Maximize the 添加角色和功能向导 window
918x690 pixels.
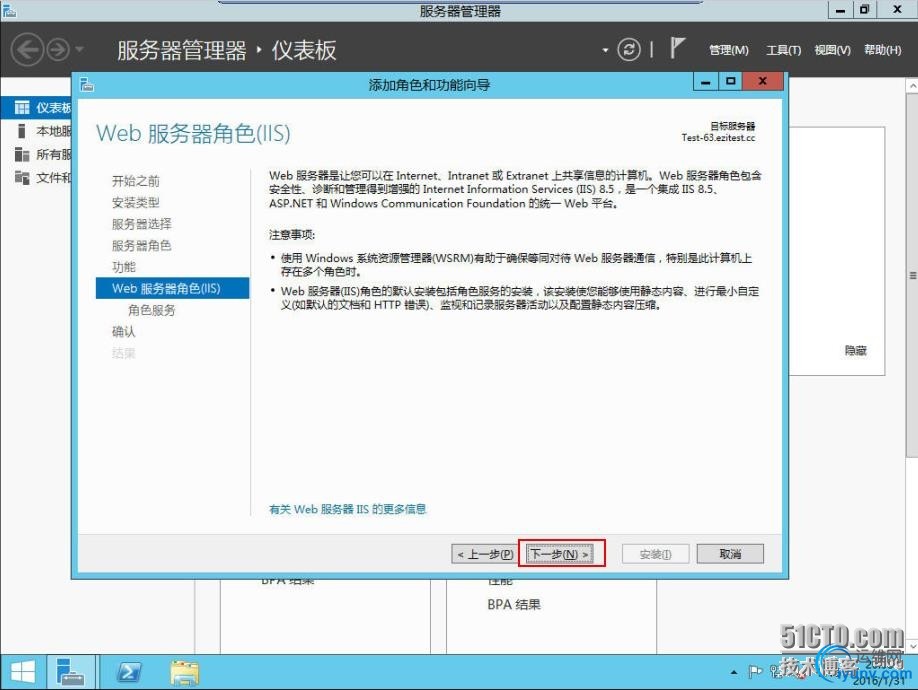click(x=731, y=81)
